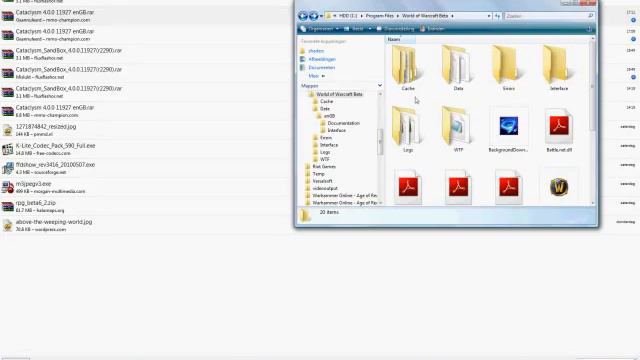The width and height of the screenshot is (640, 360).
Task: Click the search magnifier icon
Action: point(590,16)
